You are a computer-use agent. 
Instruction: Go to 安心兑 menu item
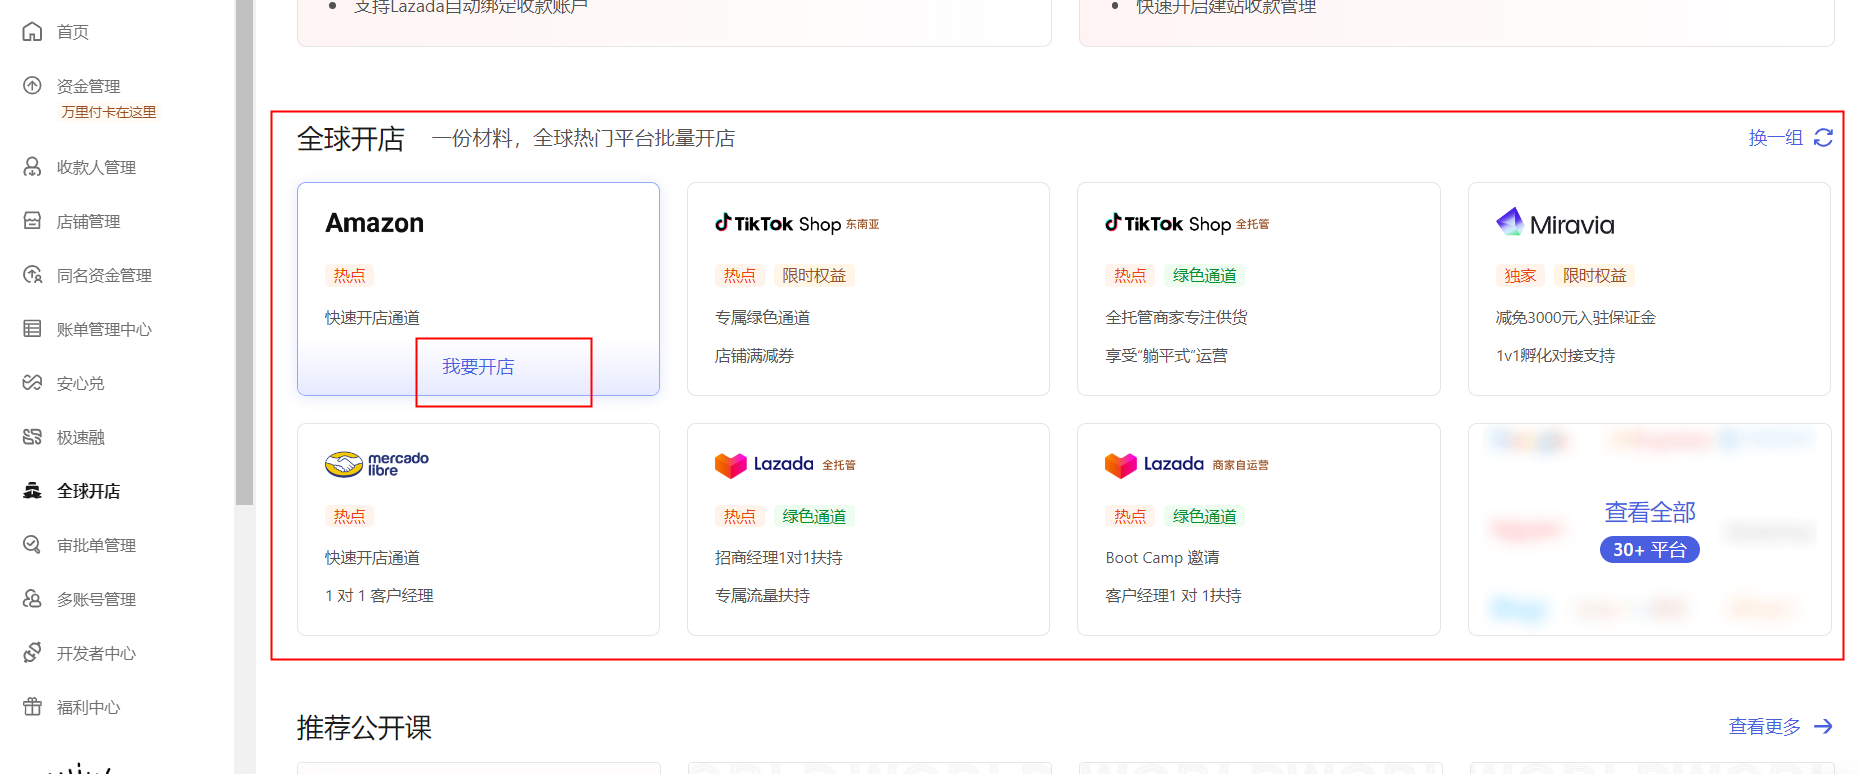pos(81,383)
